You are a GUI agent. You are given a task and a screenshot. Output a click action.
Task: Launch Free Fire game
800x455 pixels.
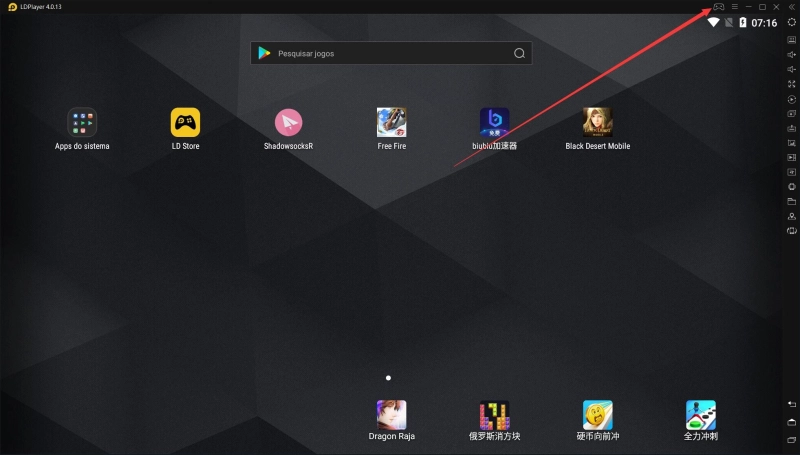(391, 122)
